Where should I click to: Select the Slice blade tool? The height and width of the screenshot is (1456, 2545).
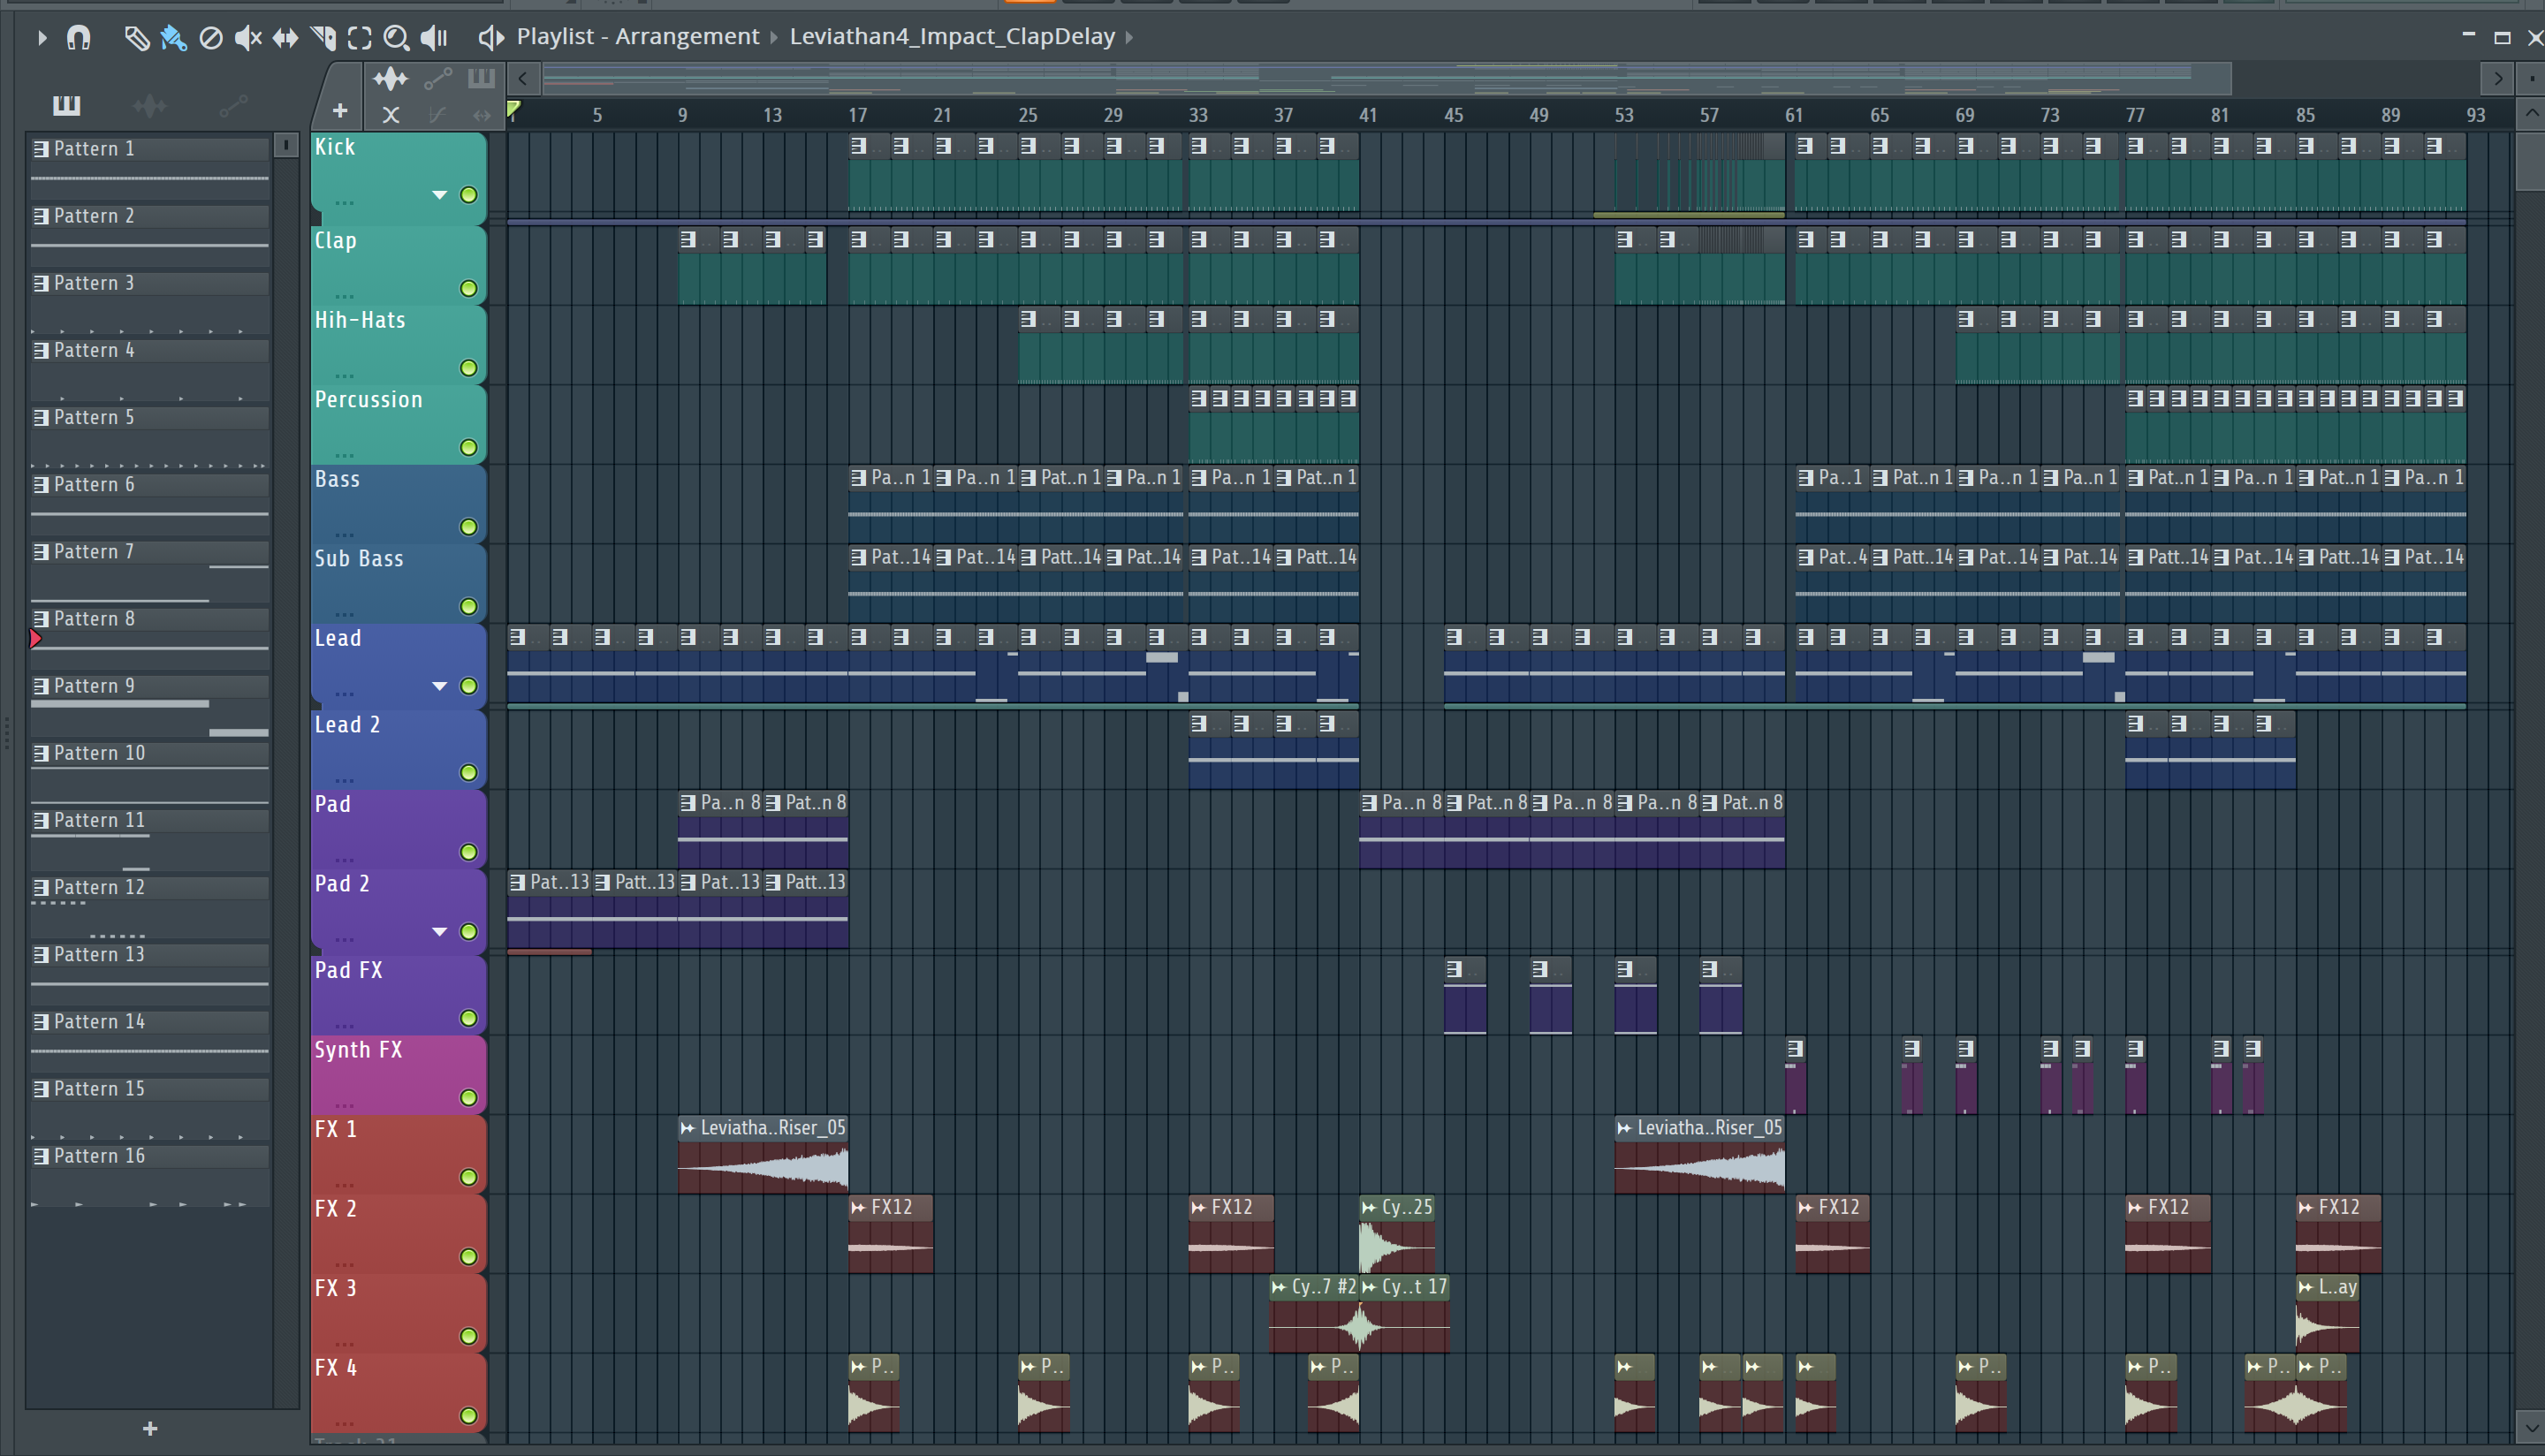point(323,38)
